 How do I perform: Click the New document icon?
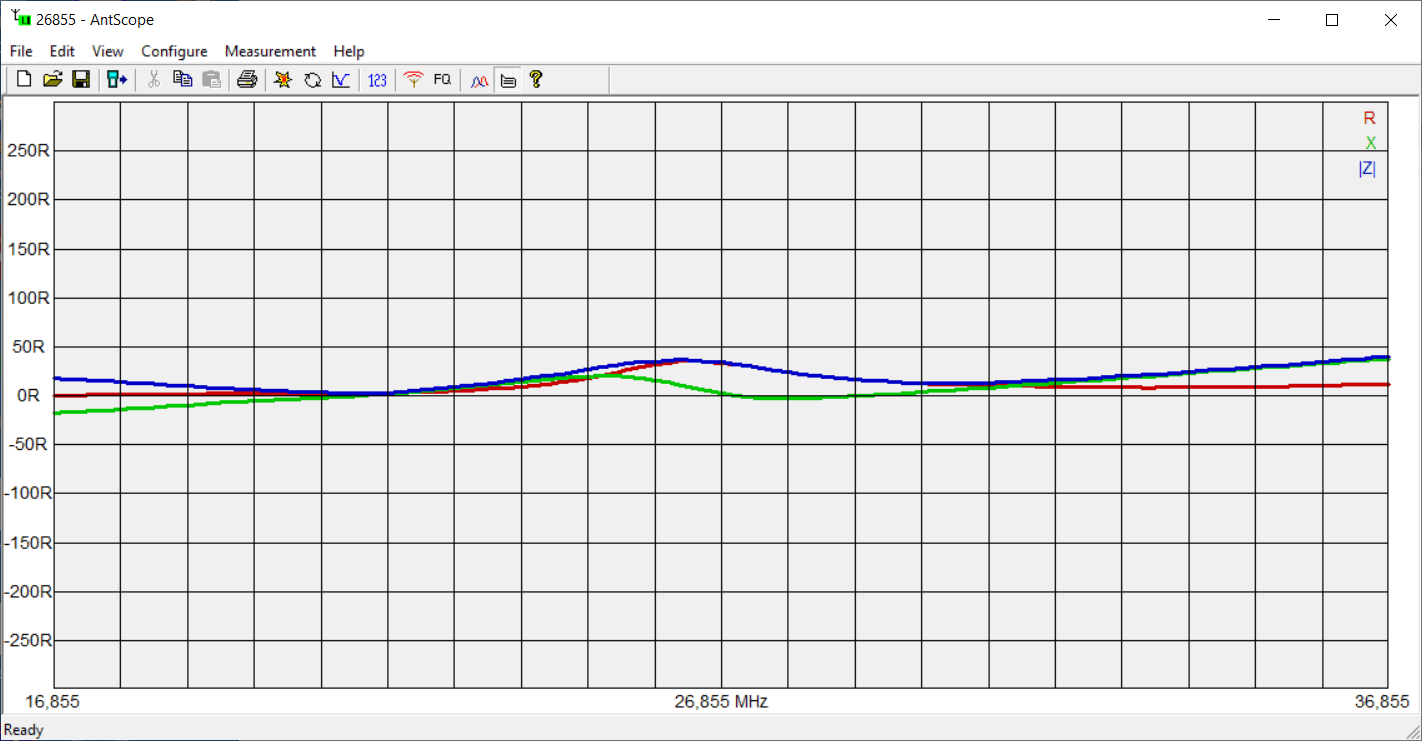(x=24, y=80)
